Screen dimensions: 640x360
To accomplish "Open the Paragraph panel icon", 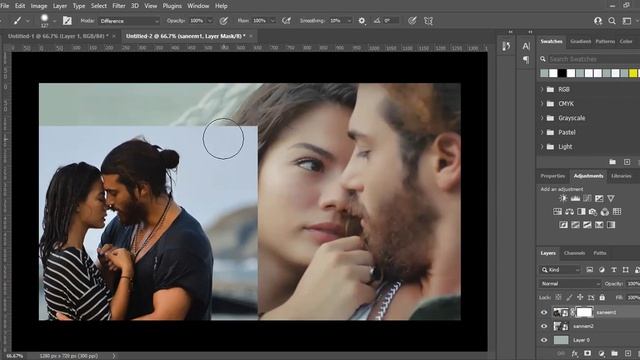I will tap(526, 60).
